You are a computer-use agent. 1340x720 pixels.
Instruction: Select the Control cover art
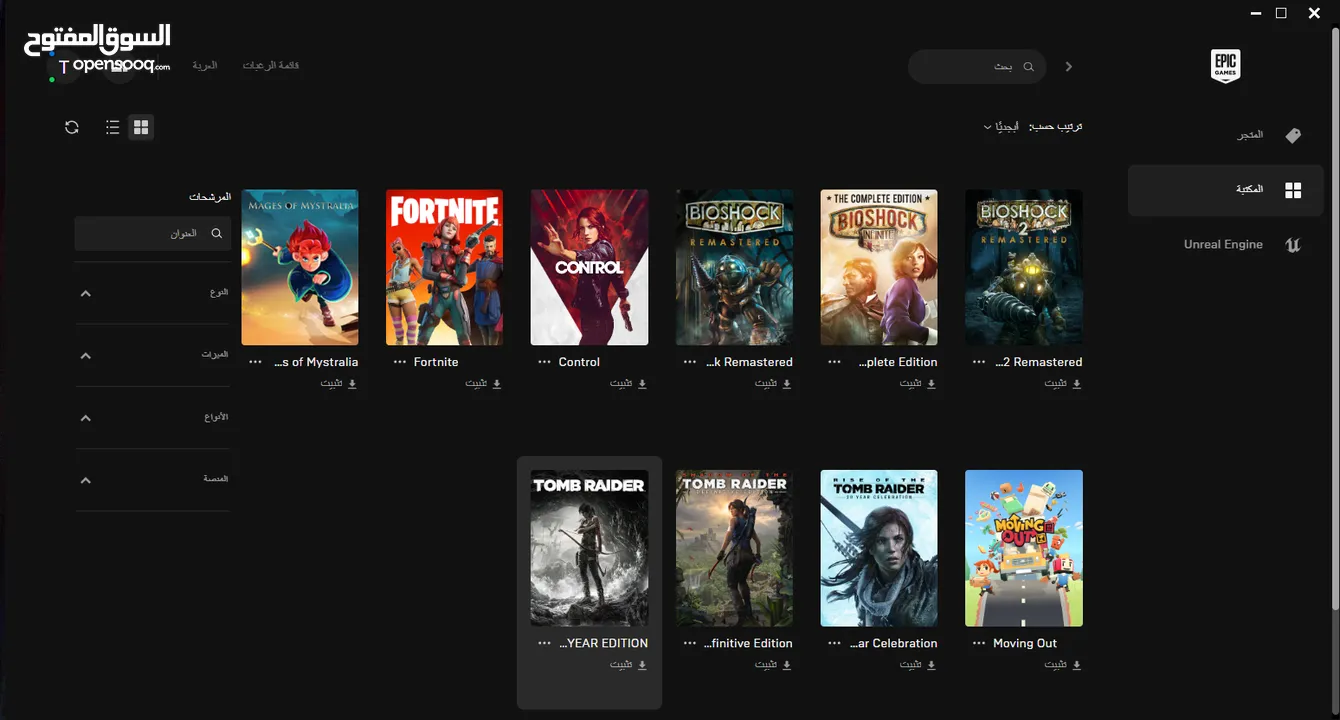pyautogui.click(x=589, y=267)
